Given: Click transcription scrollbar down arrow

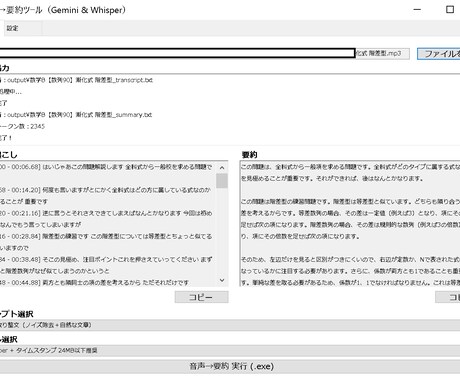Looking at the screenshot, I should (x=222, y=280).
